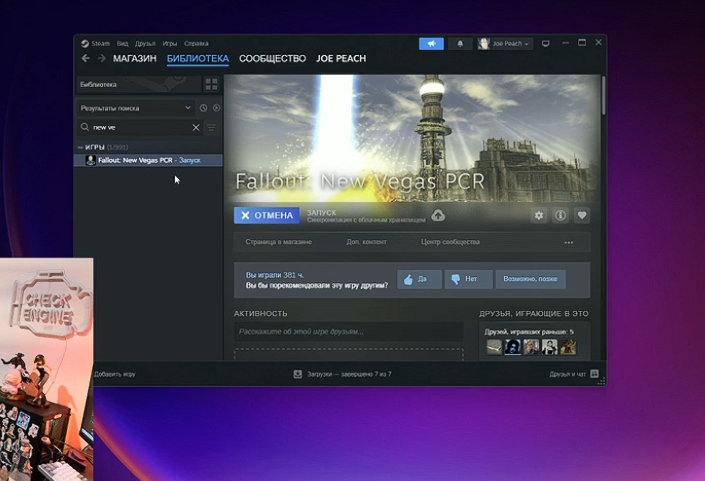Clear the search field with X icon
Image resolution: width=705 pixels, height=481 pixels.
[x=196, y=128]
